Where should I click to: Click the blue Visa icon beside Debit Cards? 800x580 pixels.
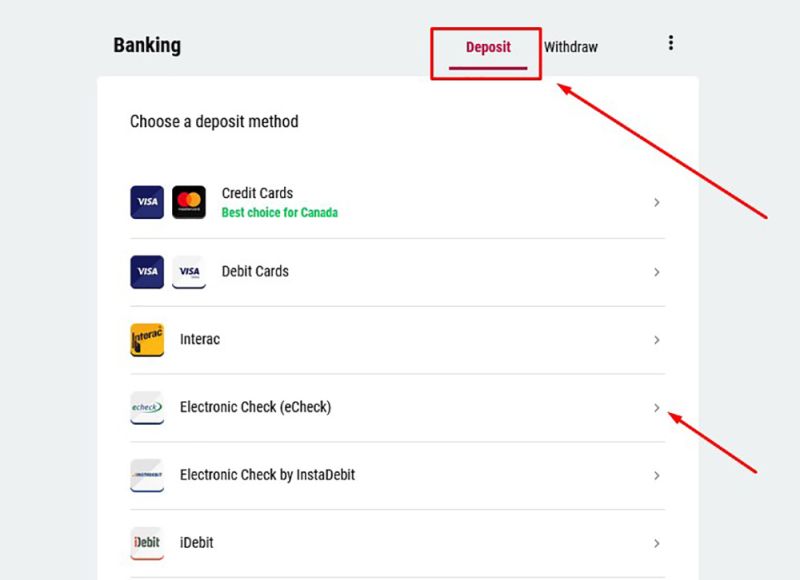(x=147, y=271)
